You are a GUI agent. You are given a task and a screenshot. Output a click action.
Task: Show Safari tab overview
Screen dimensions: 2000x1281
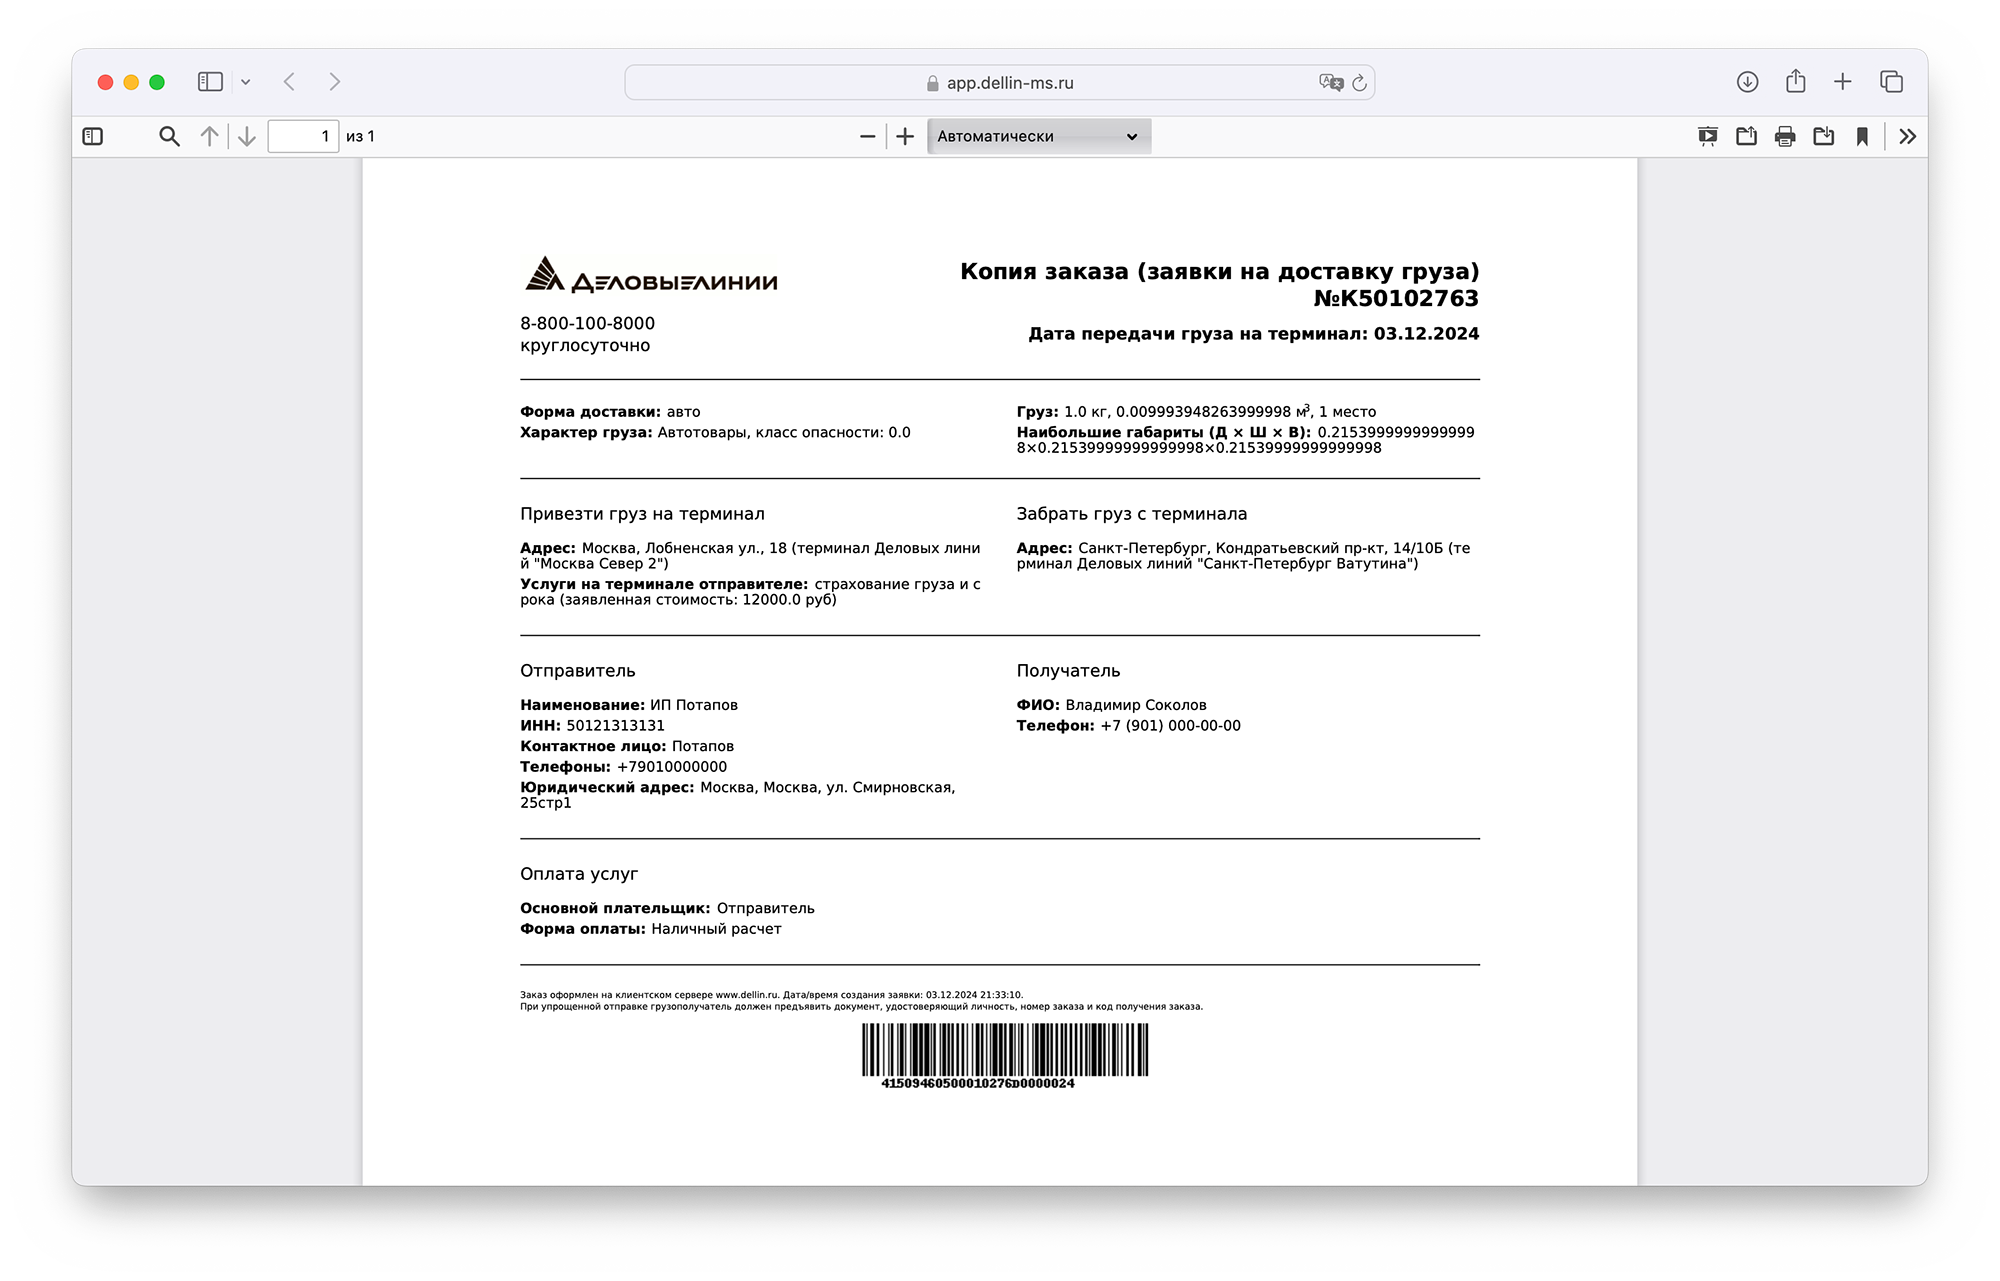tap(1891, 82)
